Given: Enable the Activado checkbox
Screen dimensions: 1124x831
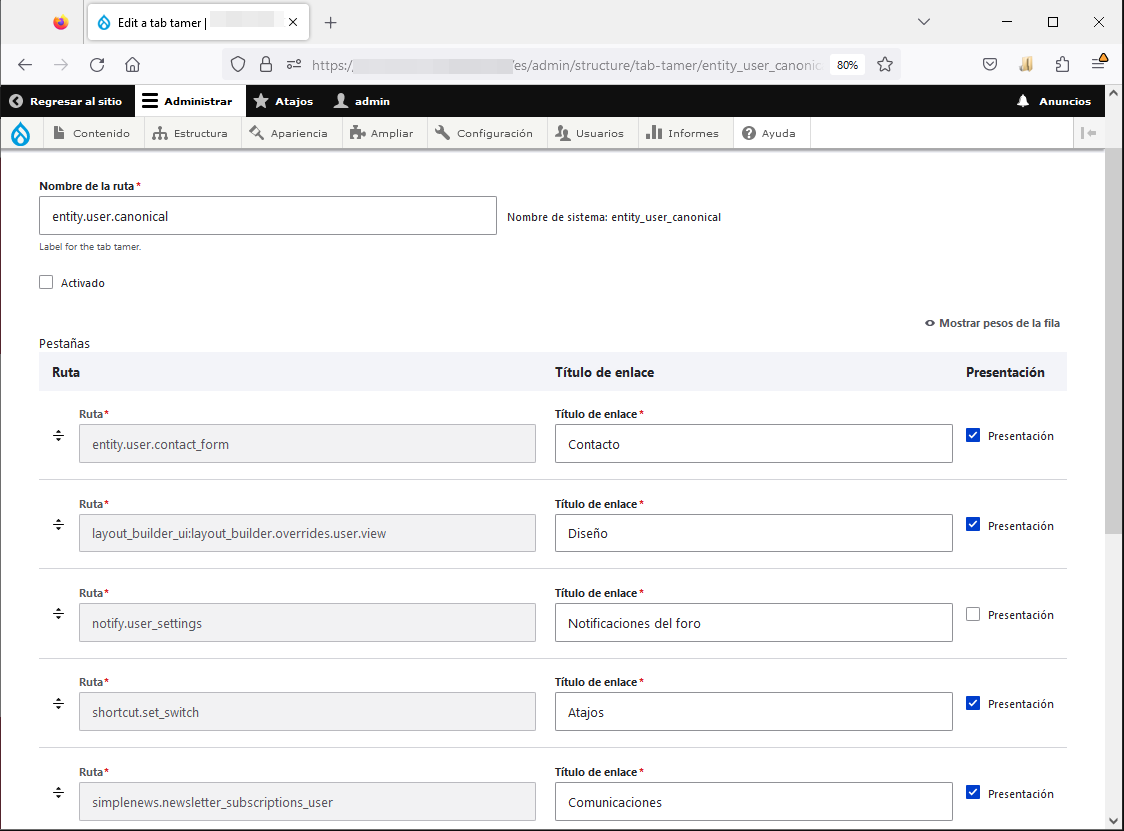Looking at the screenshot, I should click(46, 282).
